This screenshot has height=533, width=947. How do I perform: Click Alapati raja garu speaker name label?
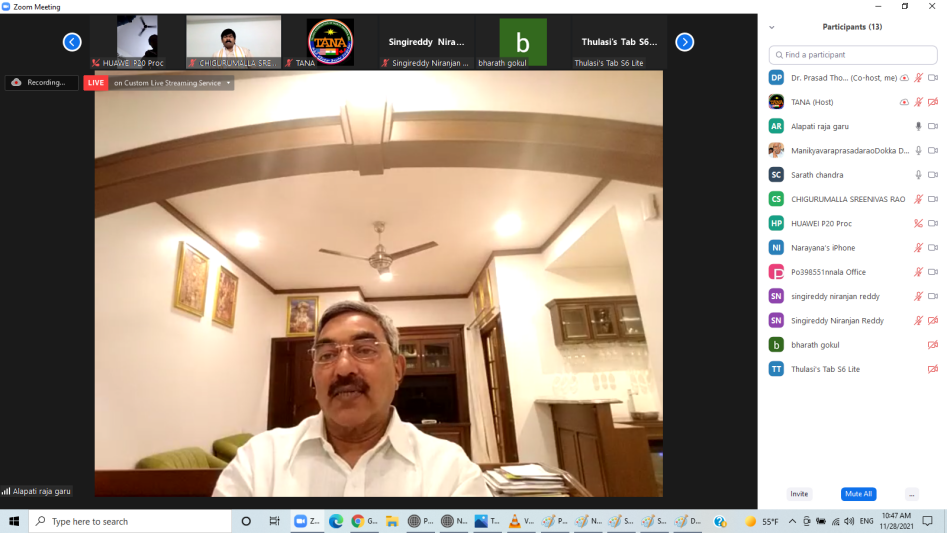pyautogui.click(x=42, y=491)
